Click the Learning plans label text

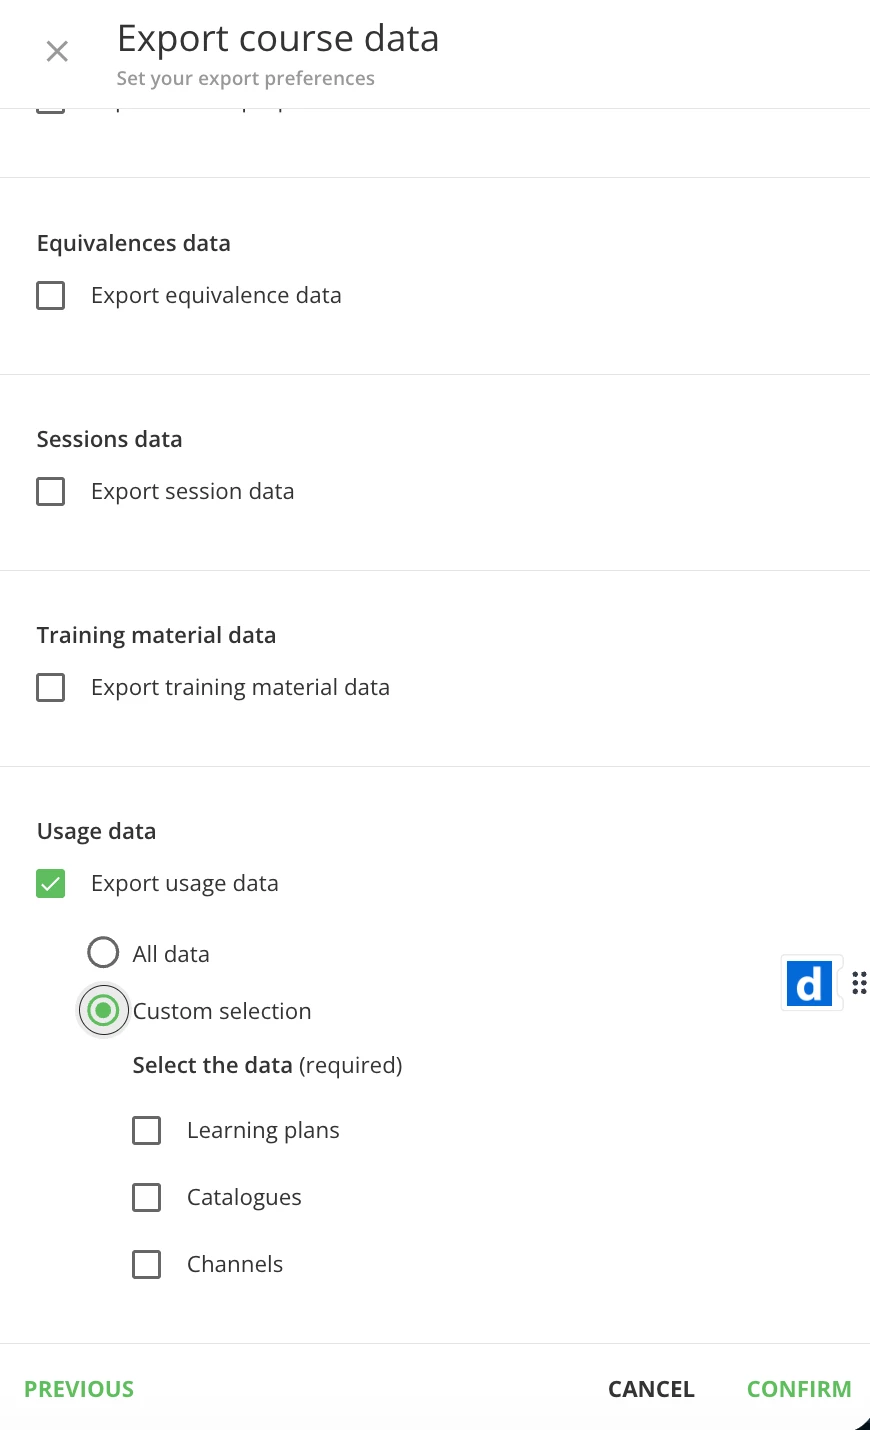[263, 1131]
